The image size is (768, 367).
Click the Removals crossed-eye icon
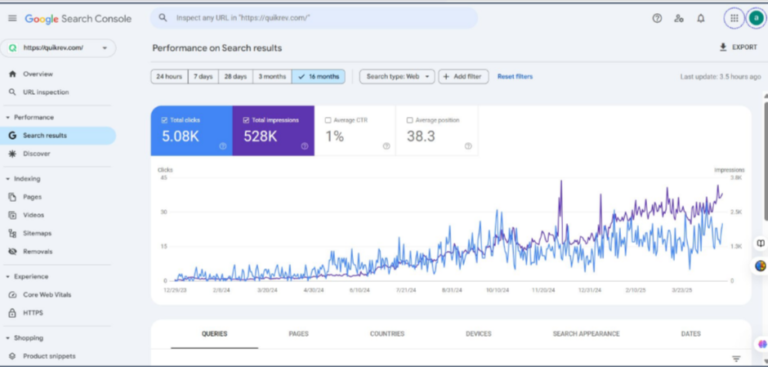13,251
